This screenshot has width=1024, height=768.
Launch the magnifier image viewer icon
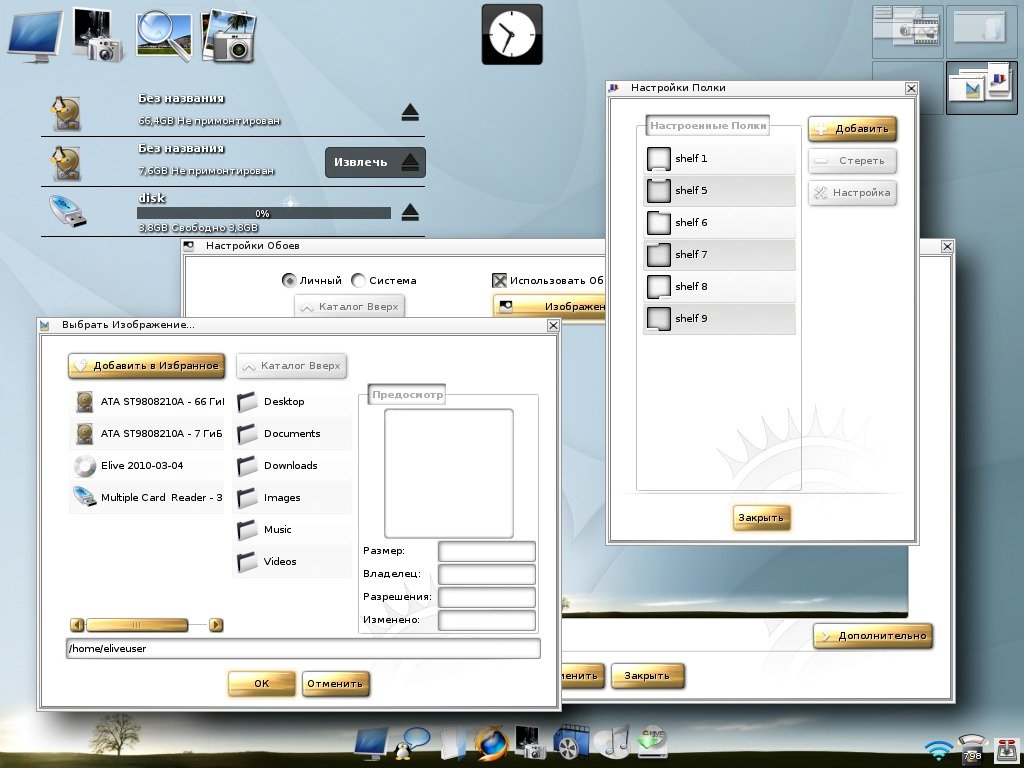(x=163, y=36)
